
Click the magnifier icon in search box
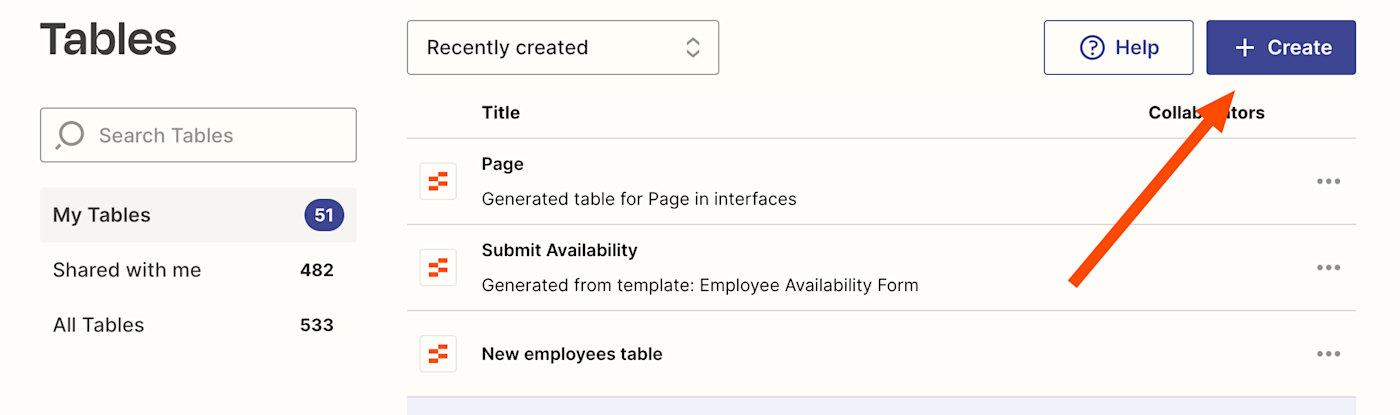coord(70,135)
